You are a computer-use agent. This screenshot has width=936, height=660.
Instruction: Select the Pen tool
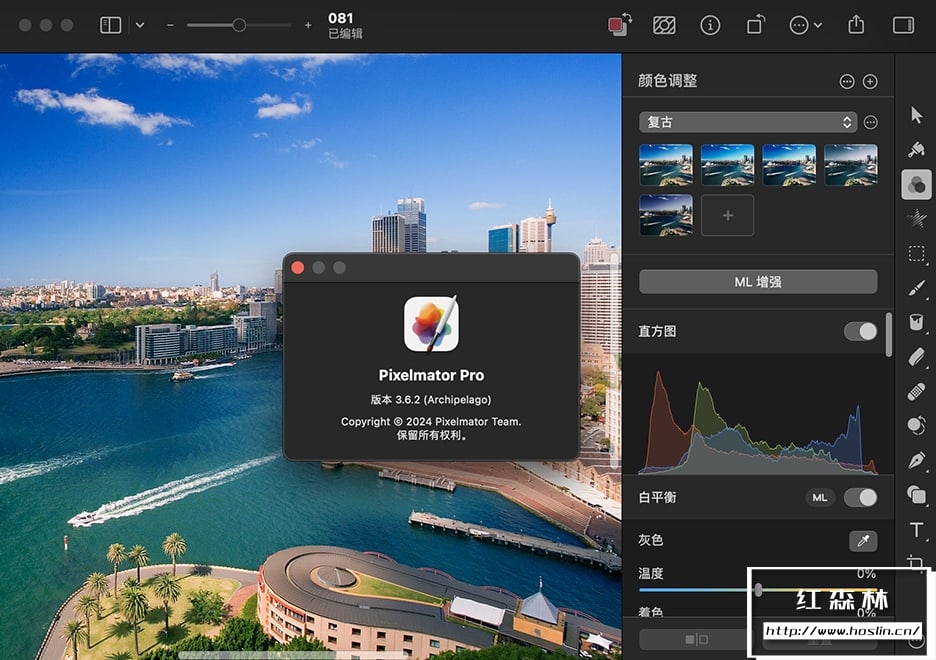pyautogui.click(x=916, y=460)
